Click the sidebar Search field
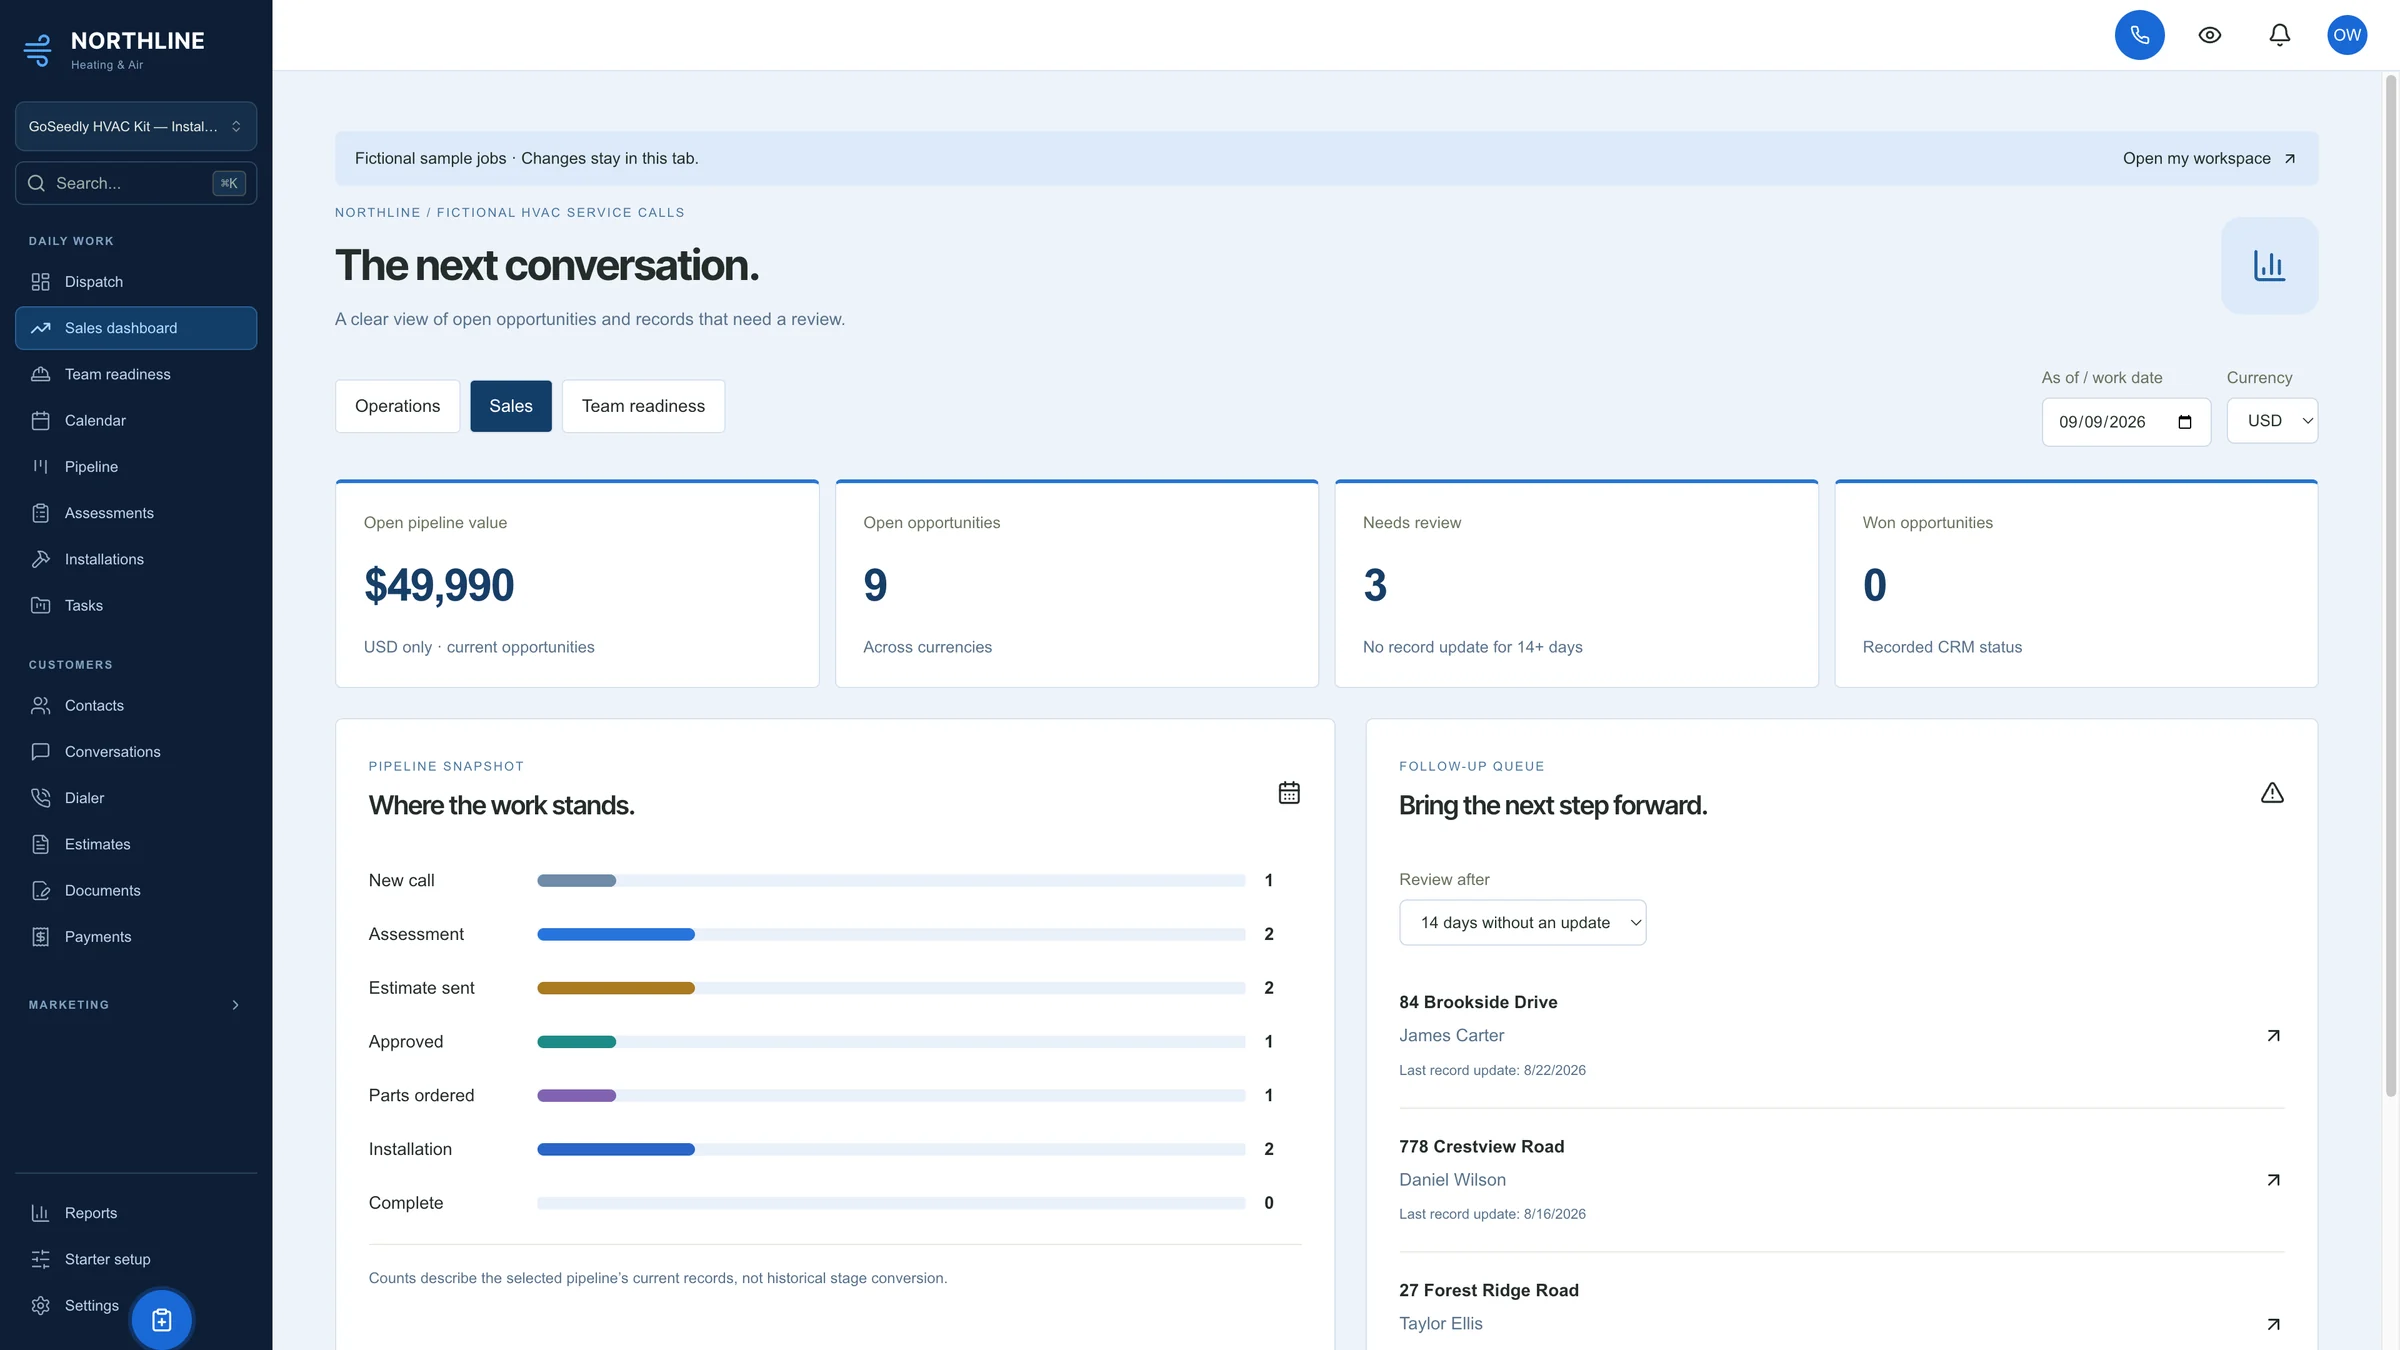 pos(136,183)
